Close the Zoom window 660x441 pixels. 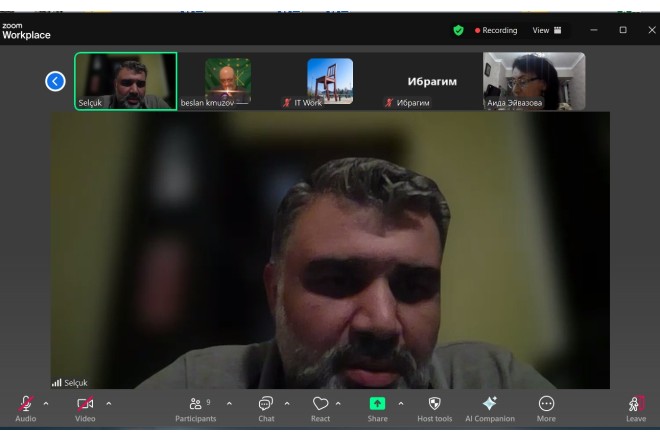[652, 30]
